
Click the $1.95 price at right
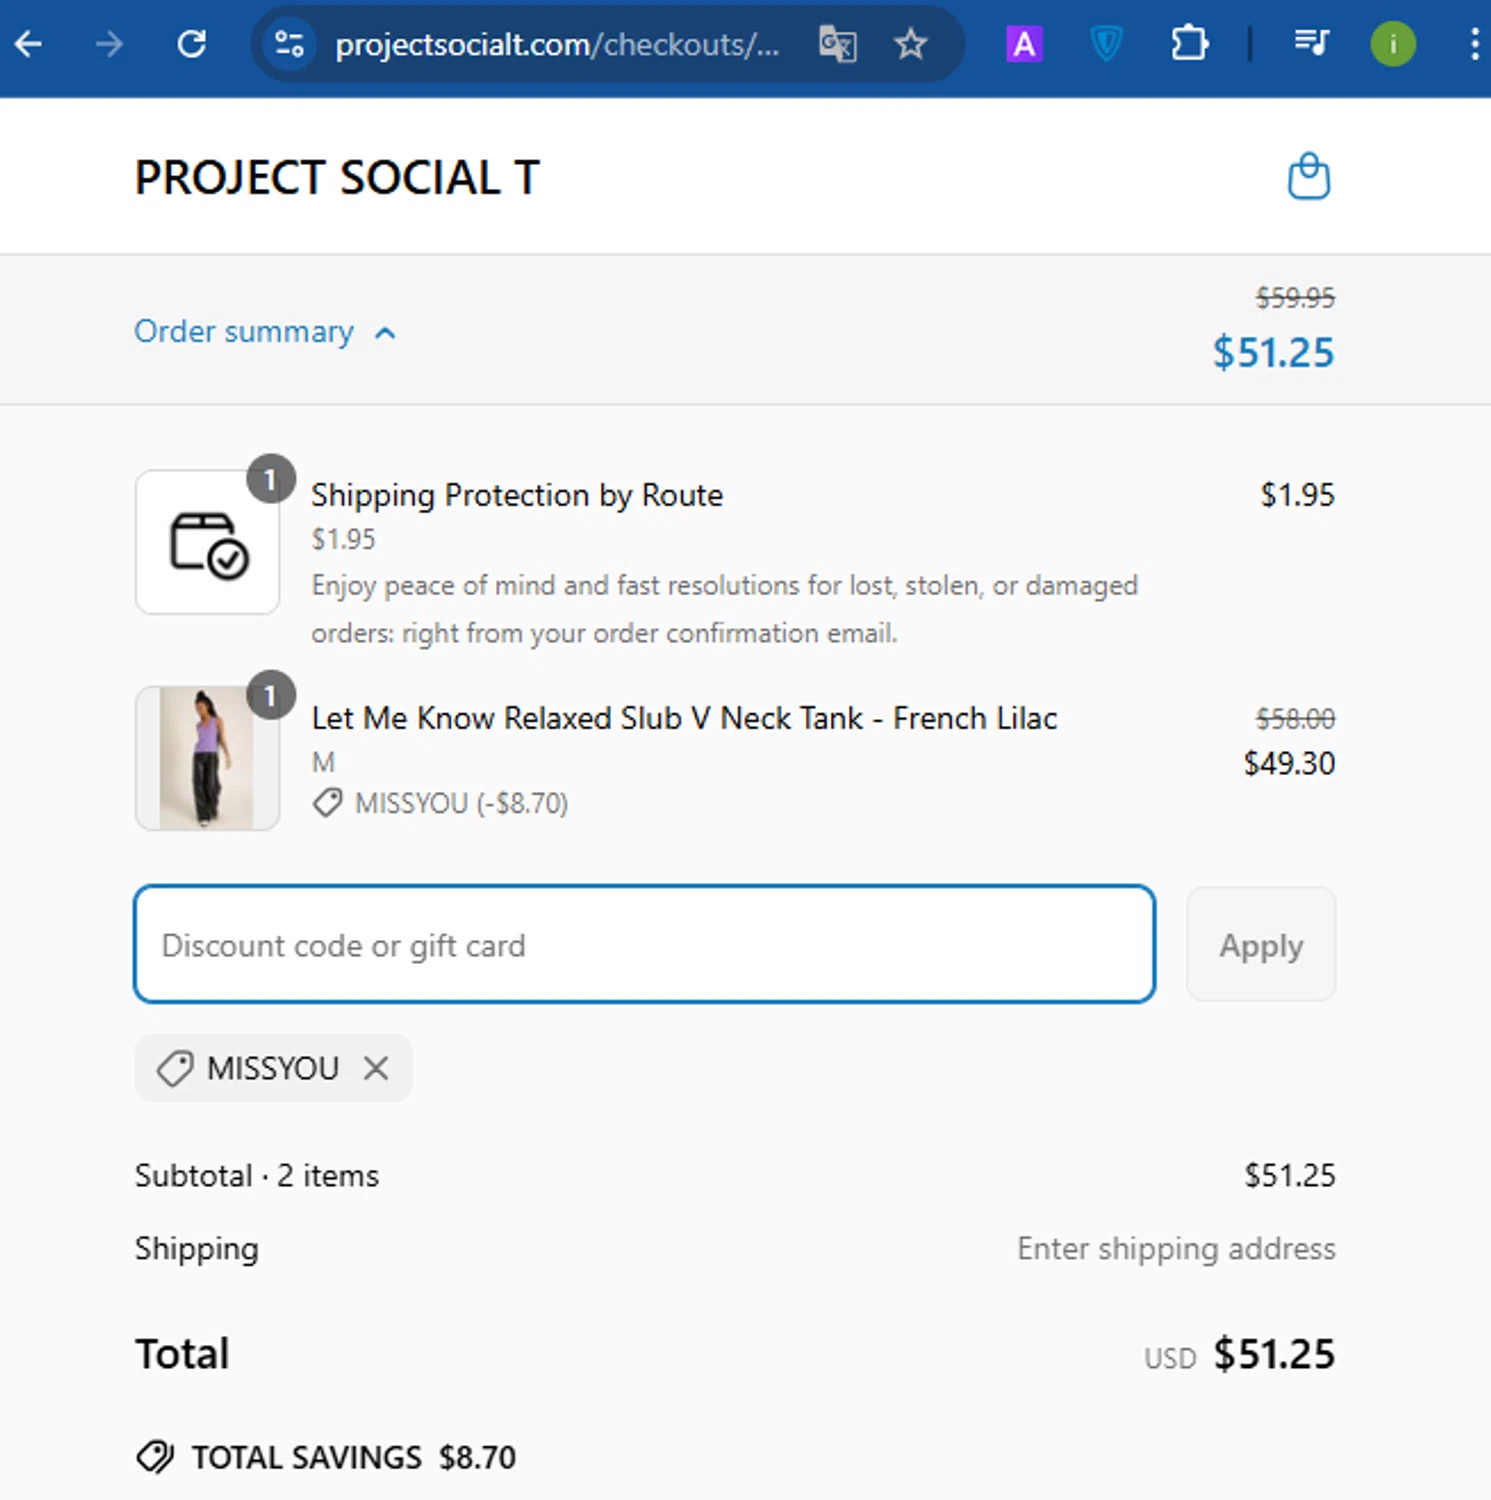coord(1297,495)
